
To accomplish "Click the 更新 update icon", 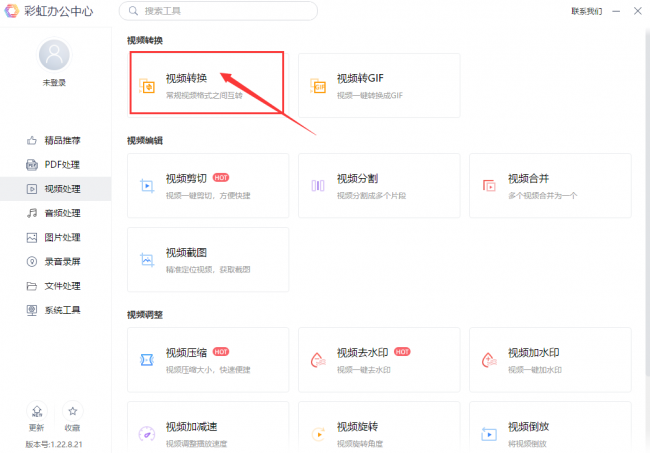I will pyautogui.click(x=37, y=411).
